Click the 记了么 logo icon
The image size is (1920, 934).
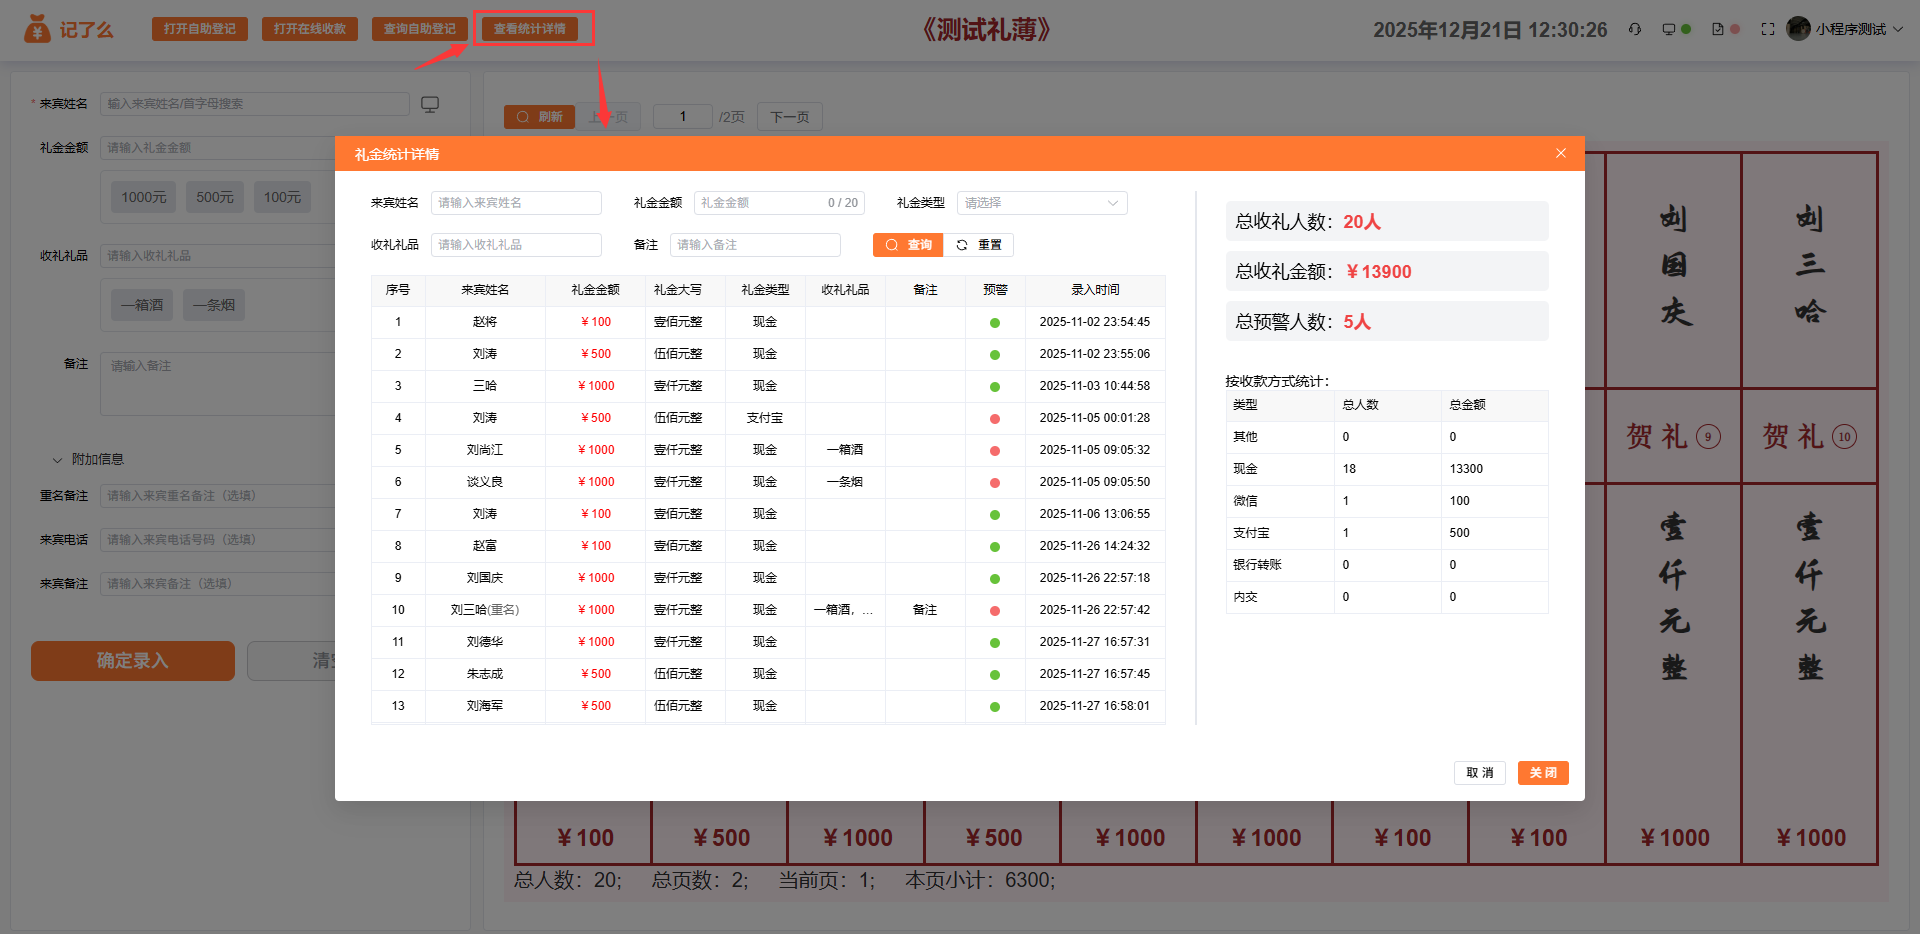(x=37, y=29)
